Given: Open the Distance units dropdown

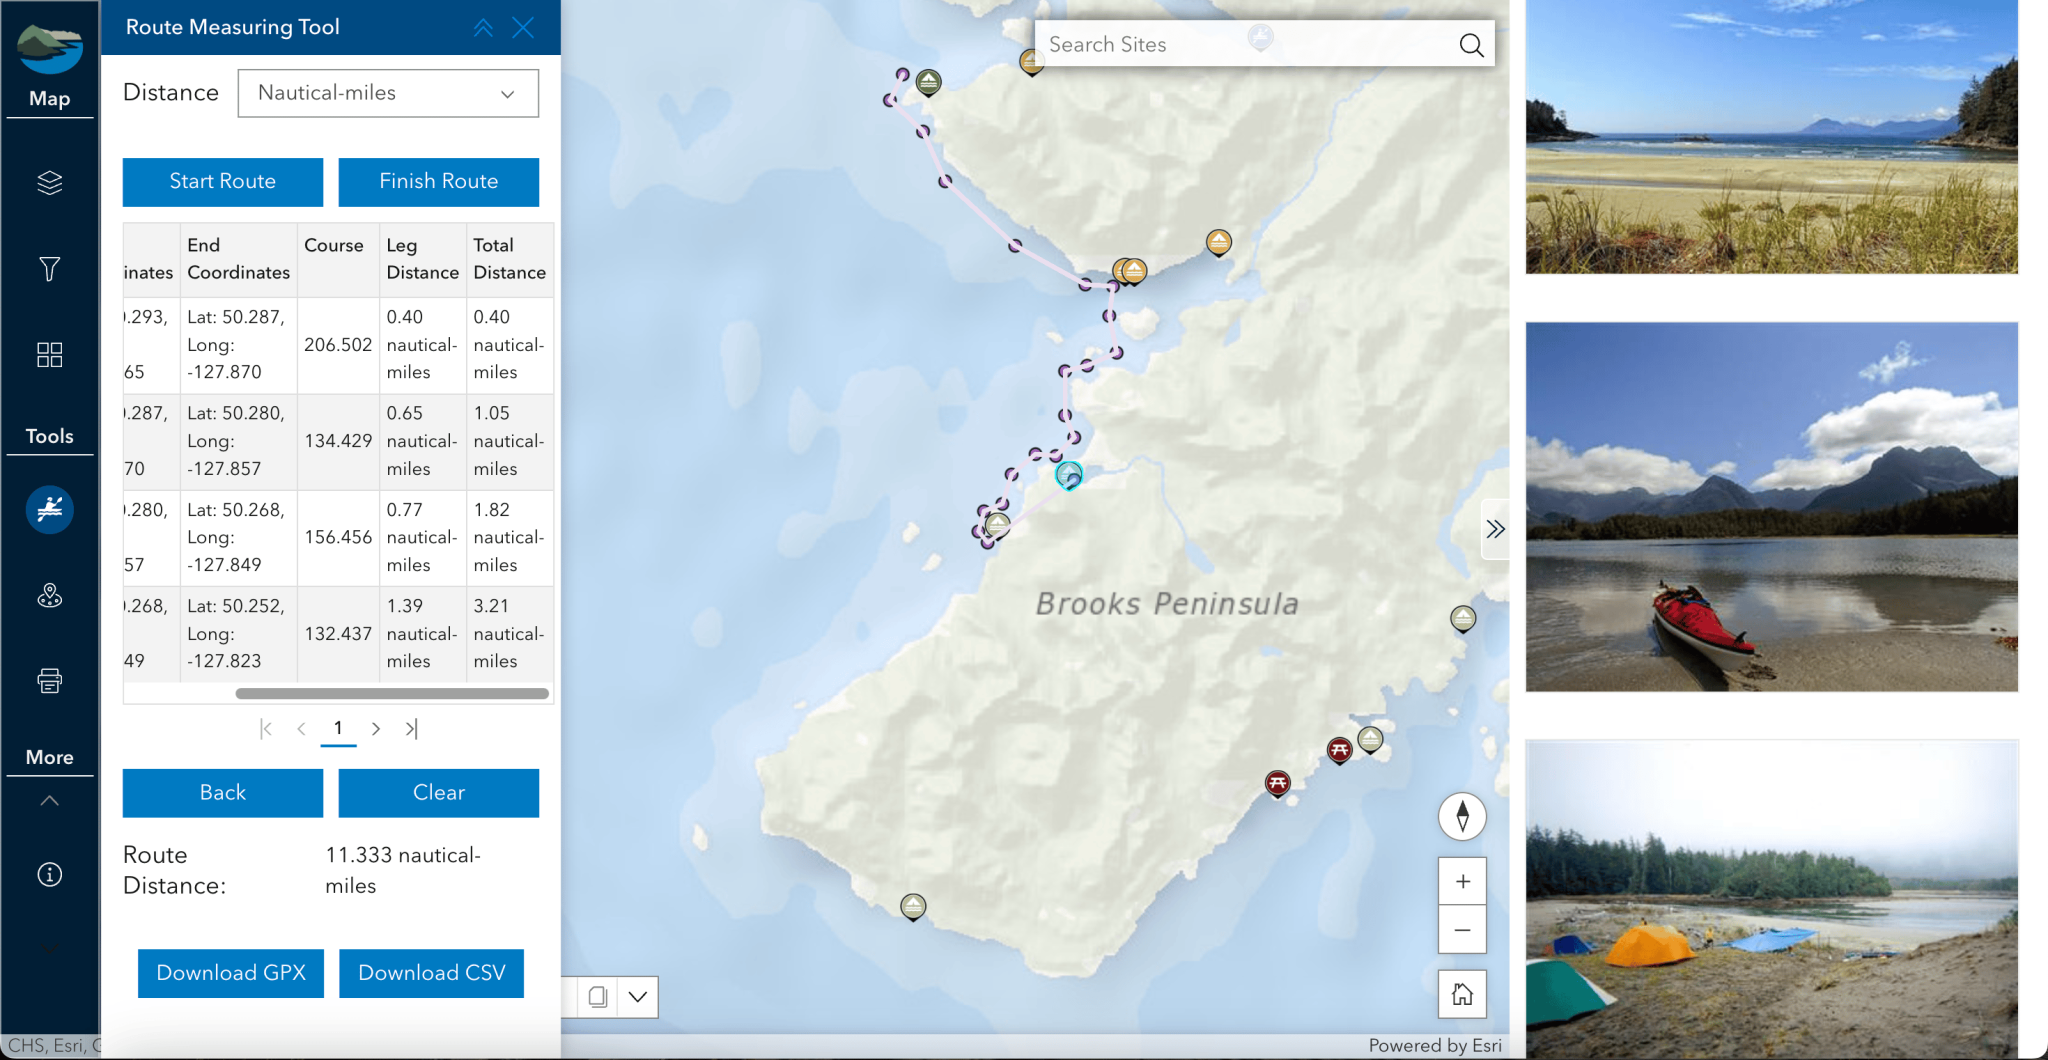Looking at the screenshot, I should [388, 93].
